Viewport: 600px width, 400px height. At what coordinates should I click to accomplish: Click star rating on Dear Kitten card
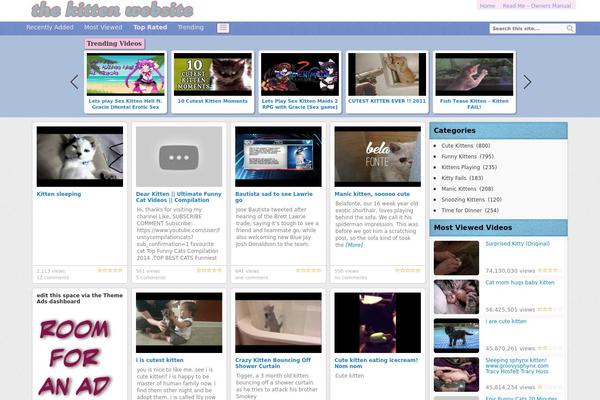coord(209,270)
